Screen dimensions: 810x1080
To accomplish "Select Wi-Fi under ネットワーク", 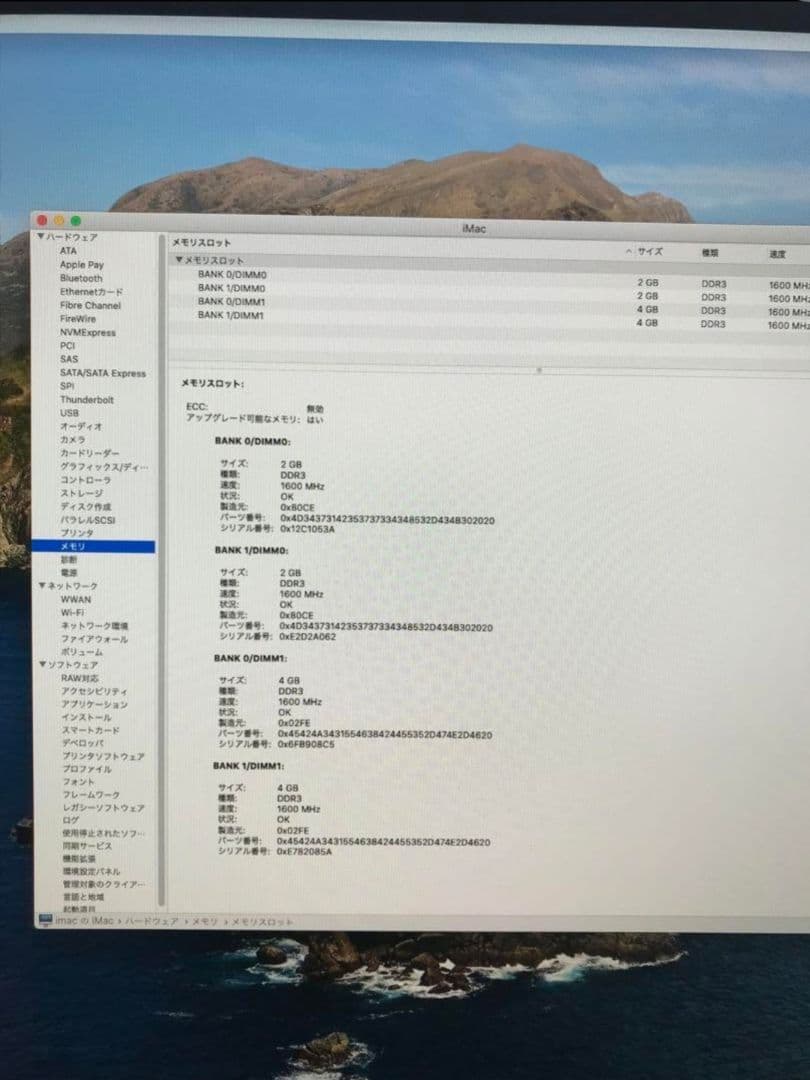I will (x=71, y=612).
